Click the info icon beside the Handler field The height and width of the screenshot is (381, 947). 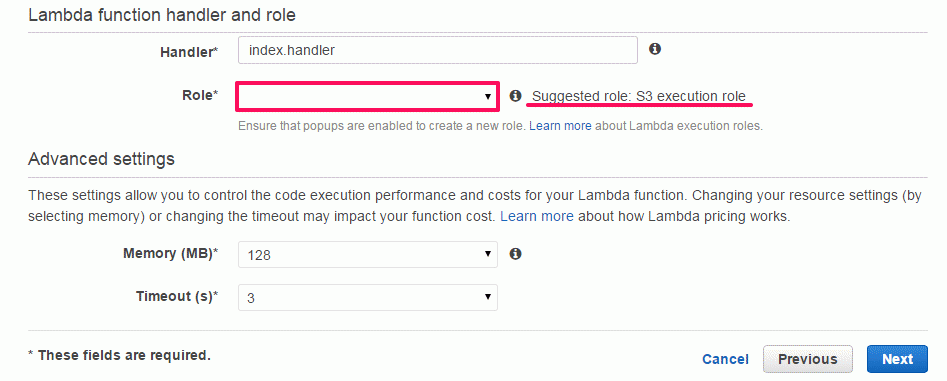(655, 49)
